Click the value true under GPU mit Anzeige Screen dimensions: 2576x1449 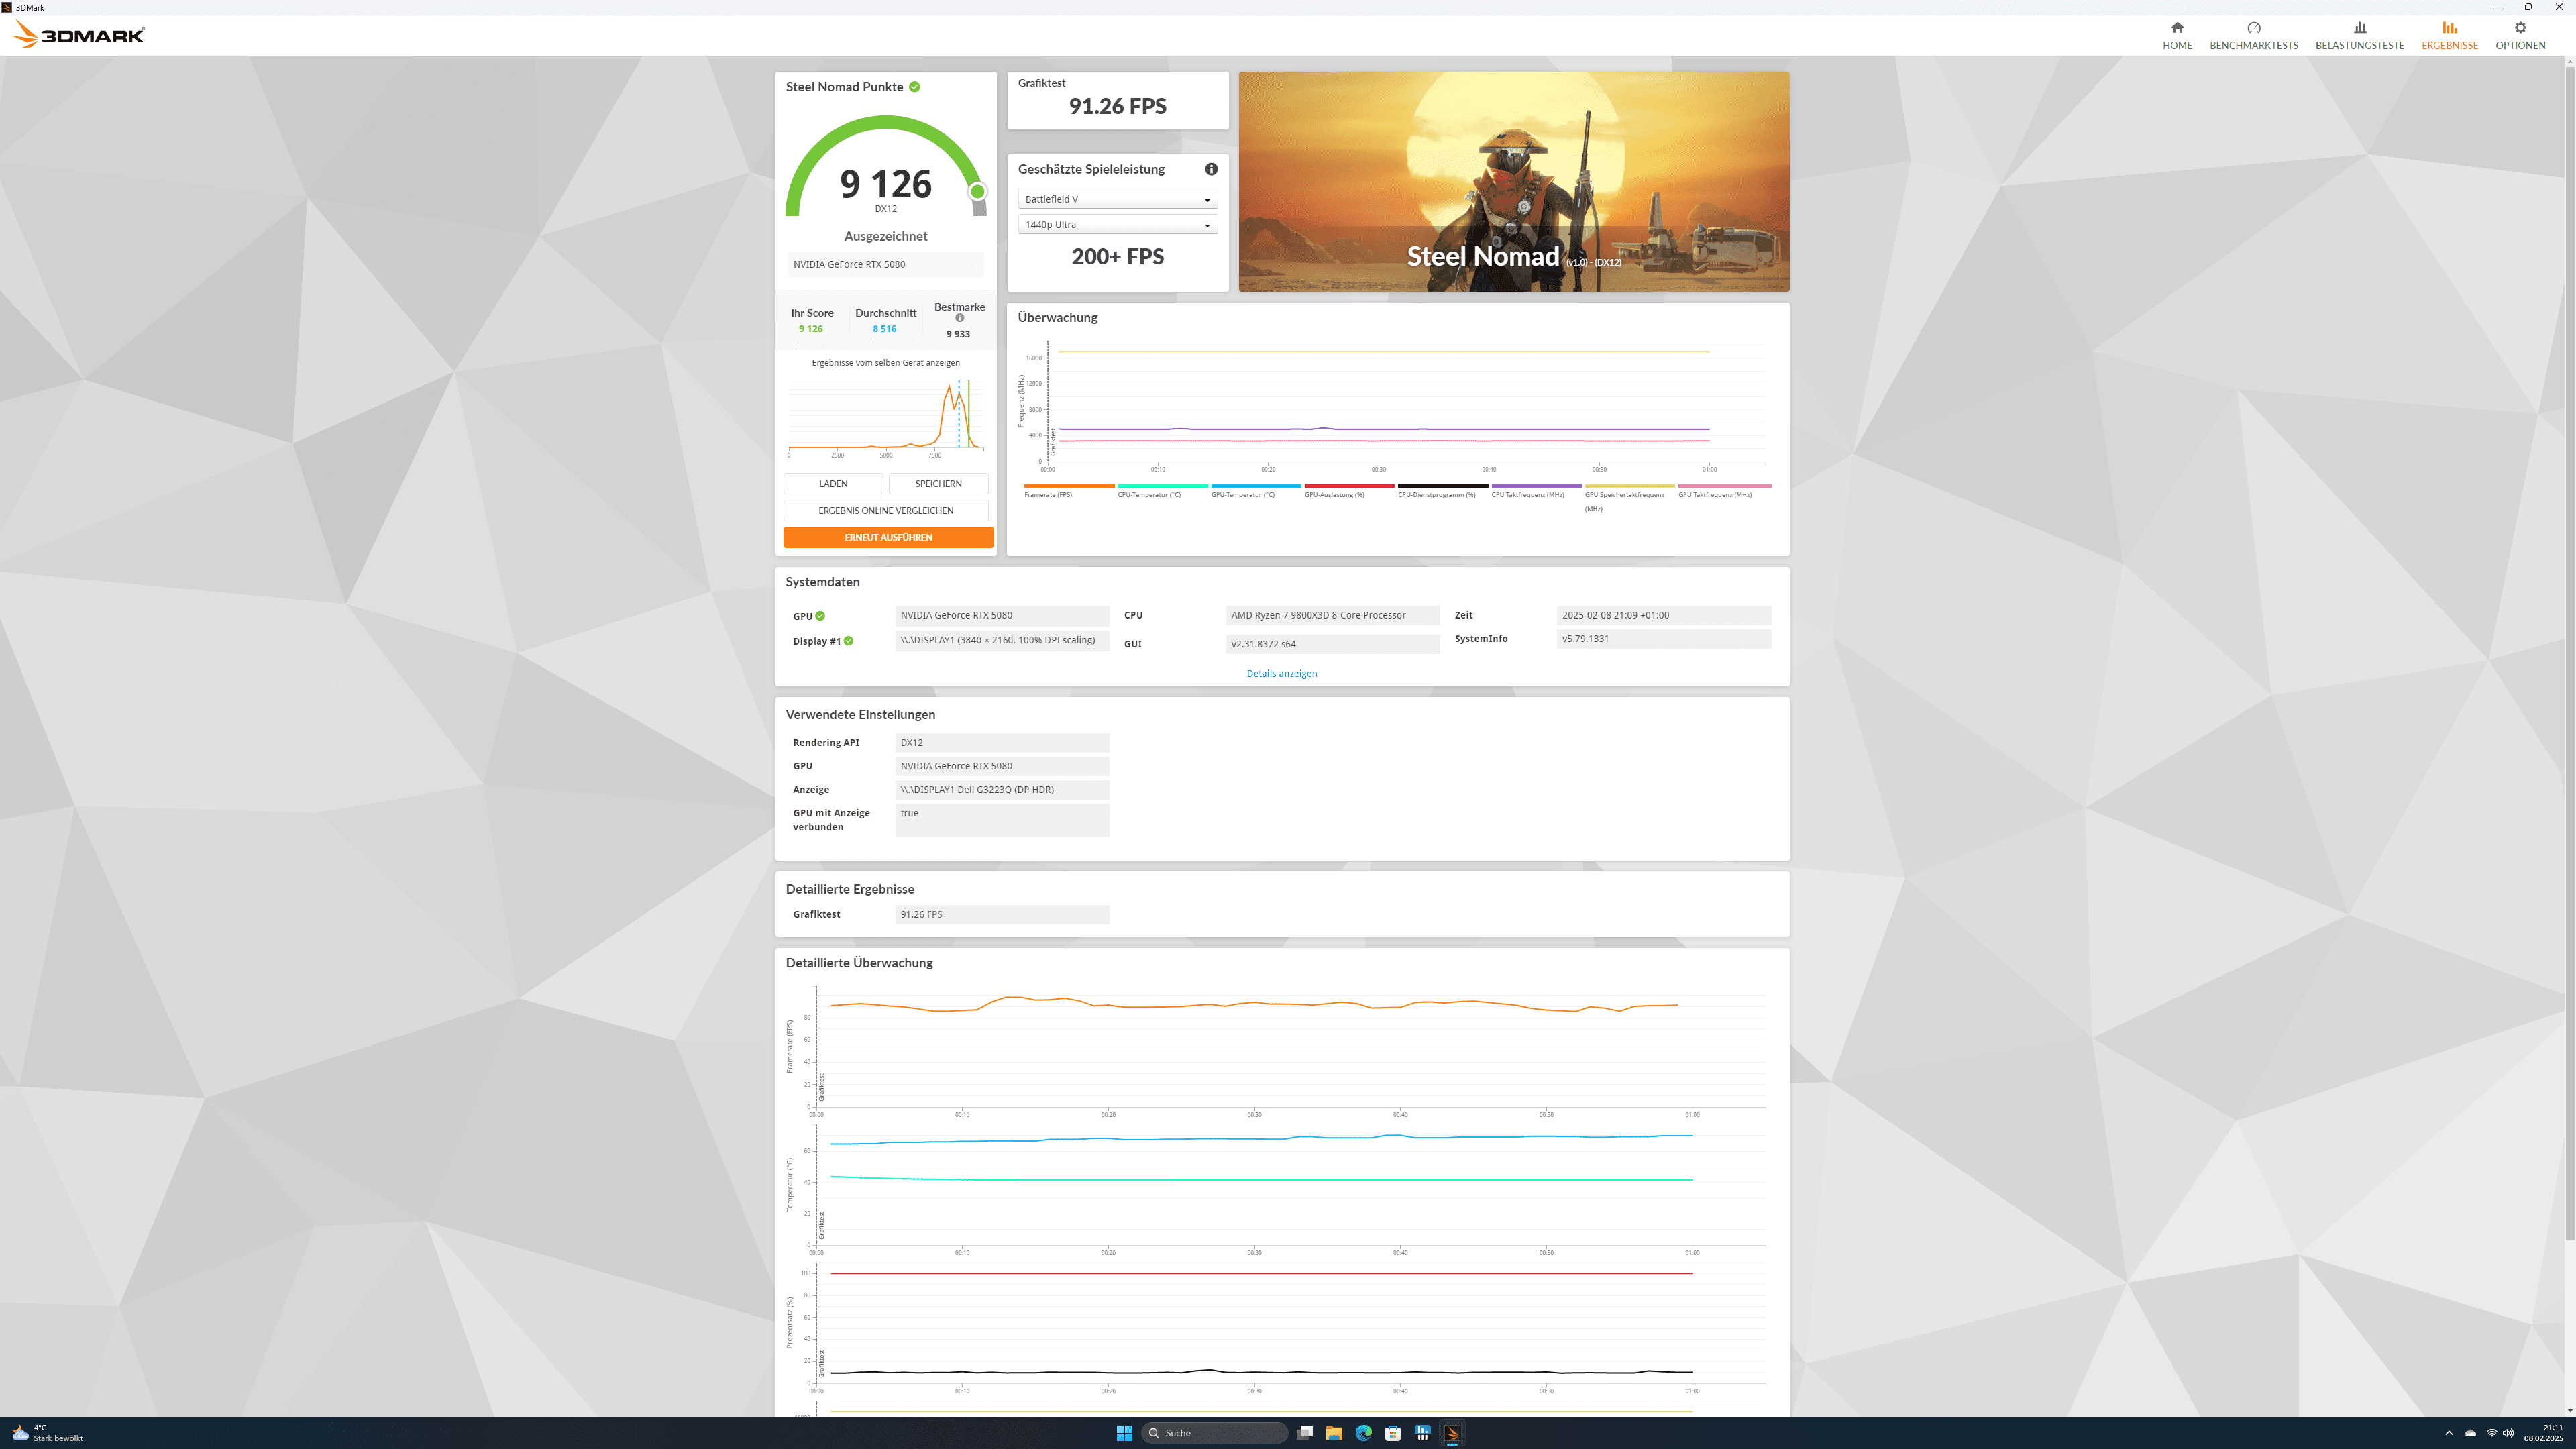[1002, 820]
